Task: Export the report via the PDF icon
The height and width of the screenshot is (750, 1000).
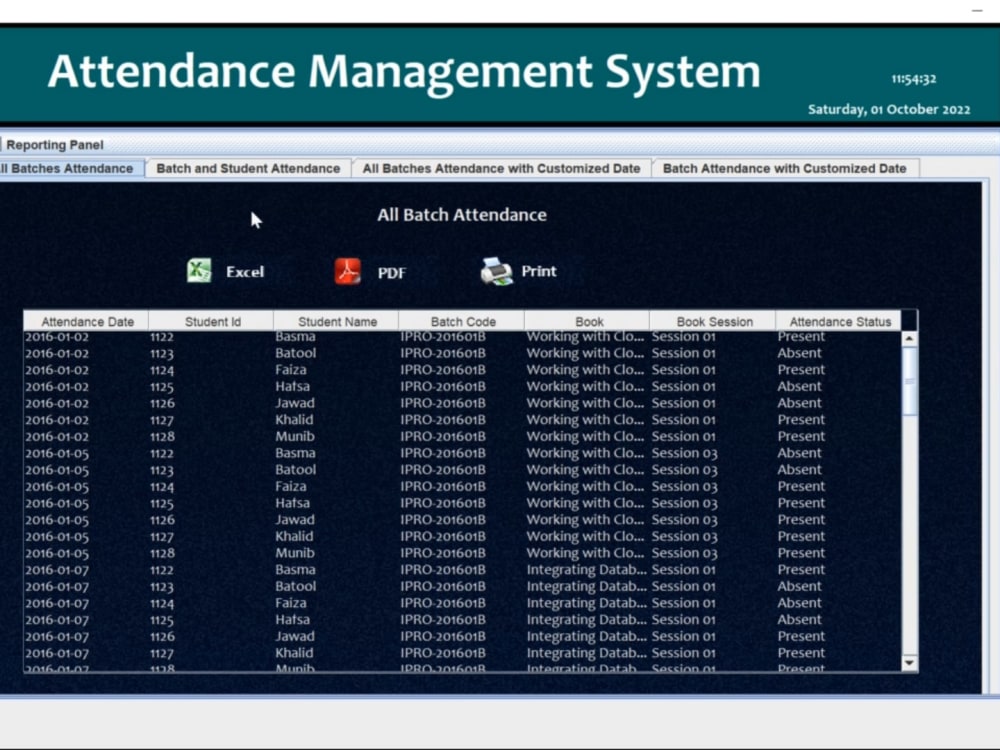Action: (x=348, y=270)
